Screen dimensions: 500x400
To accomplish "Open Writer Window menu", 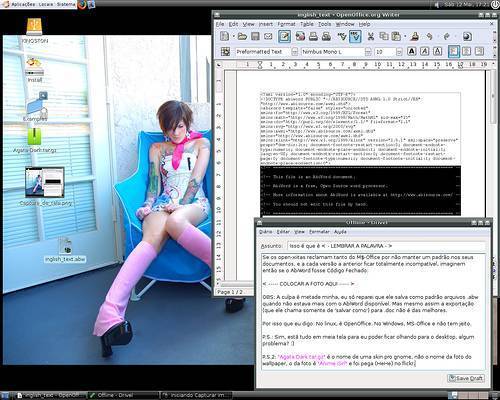I will tap(345, 24).
